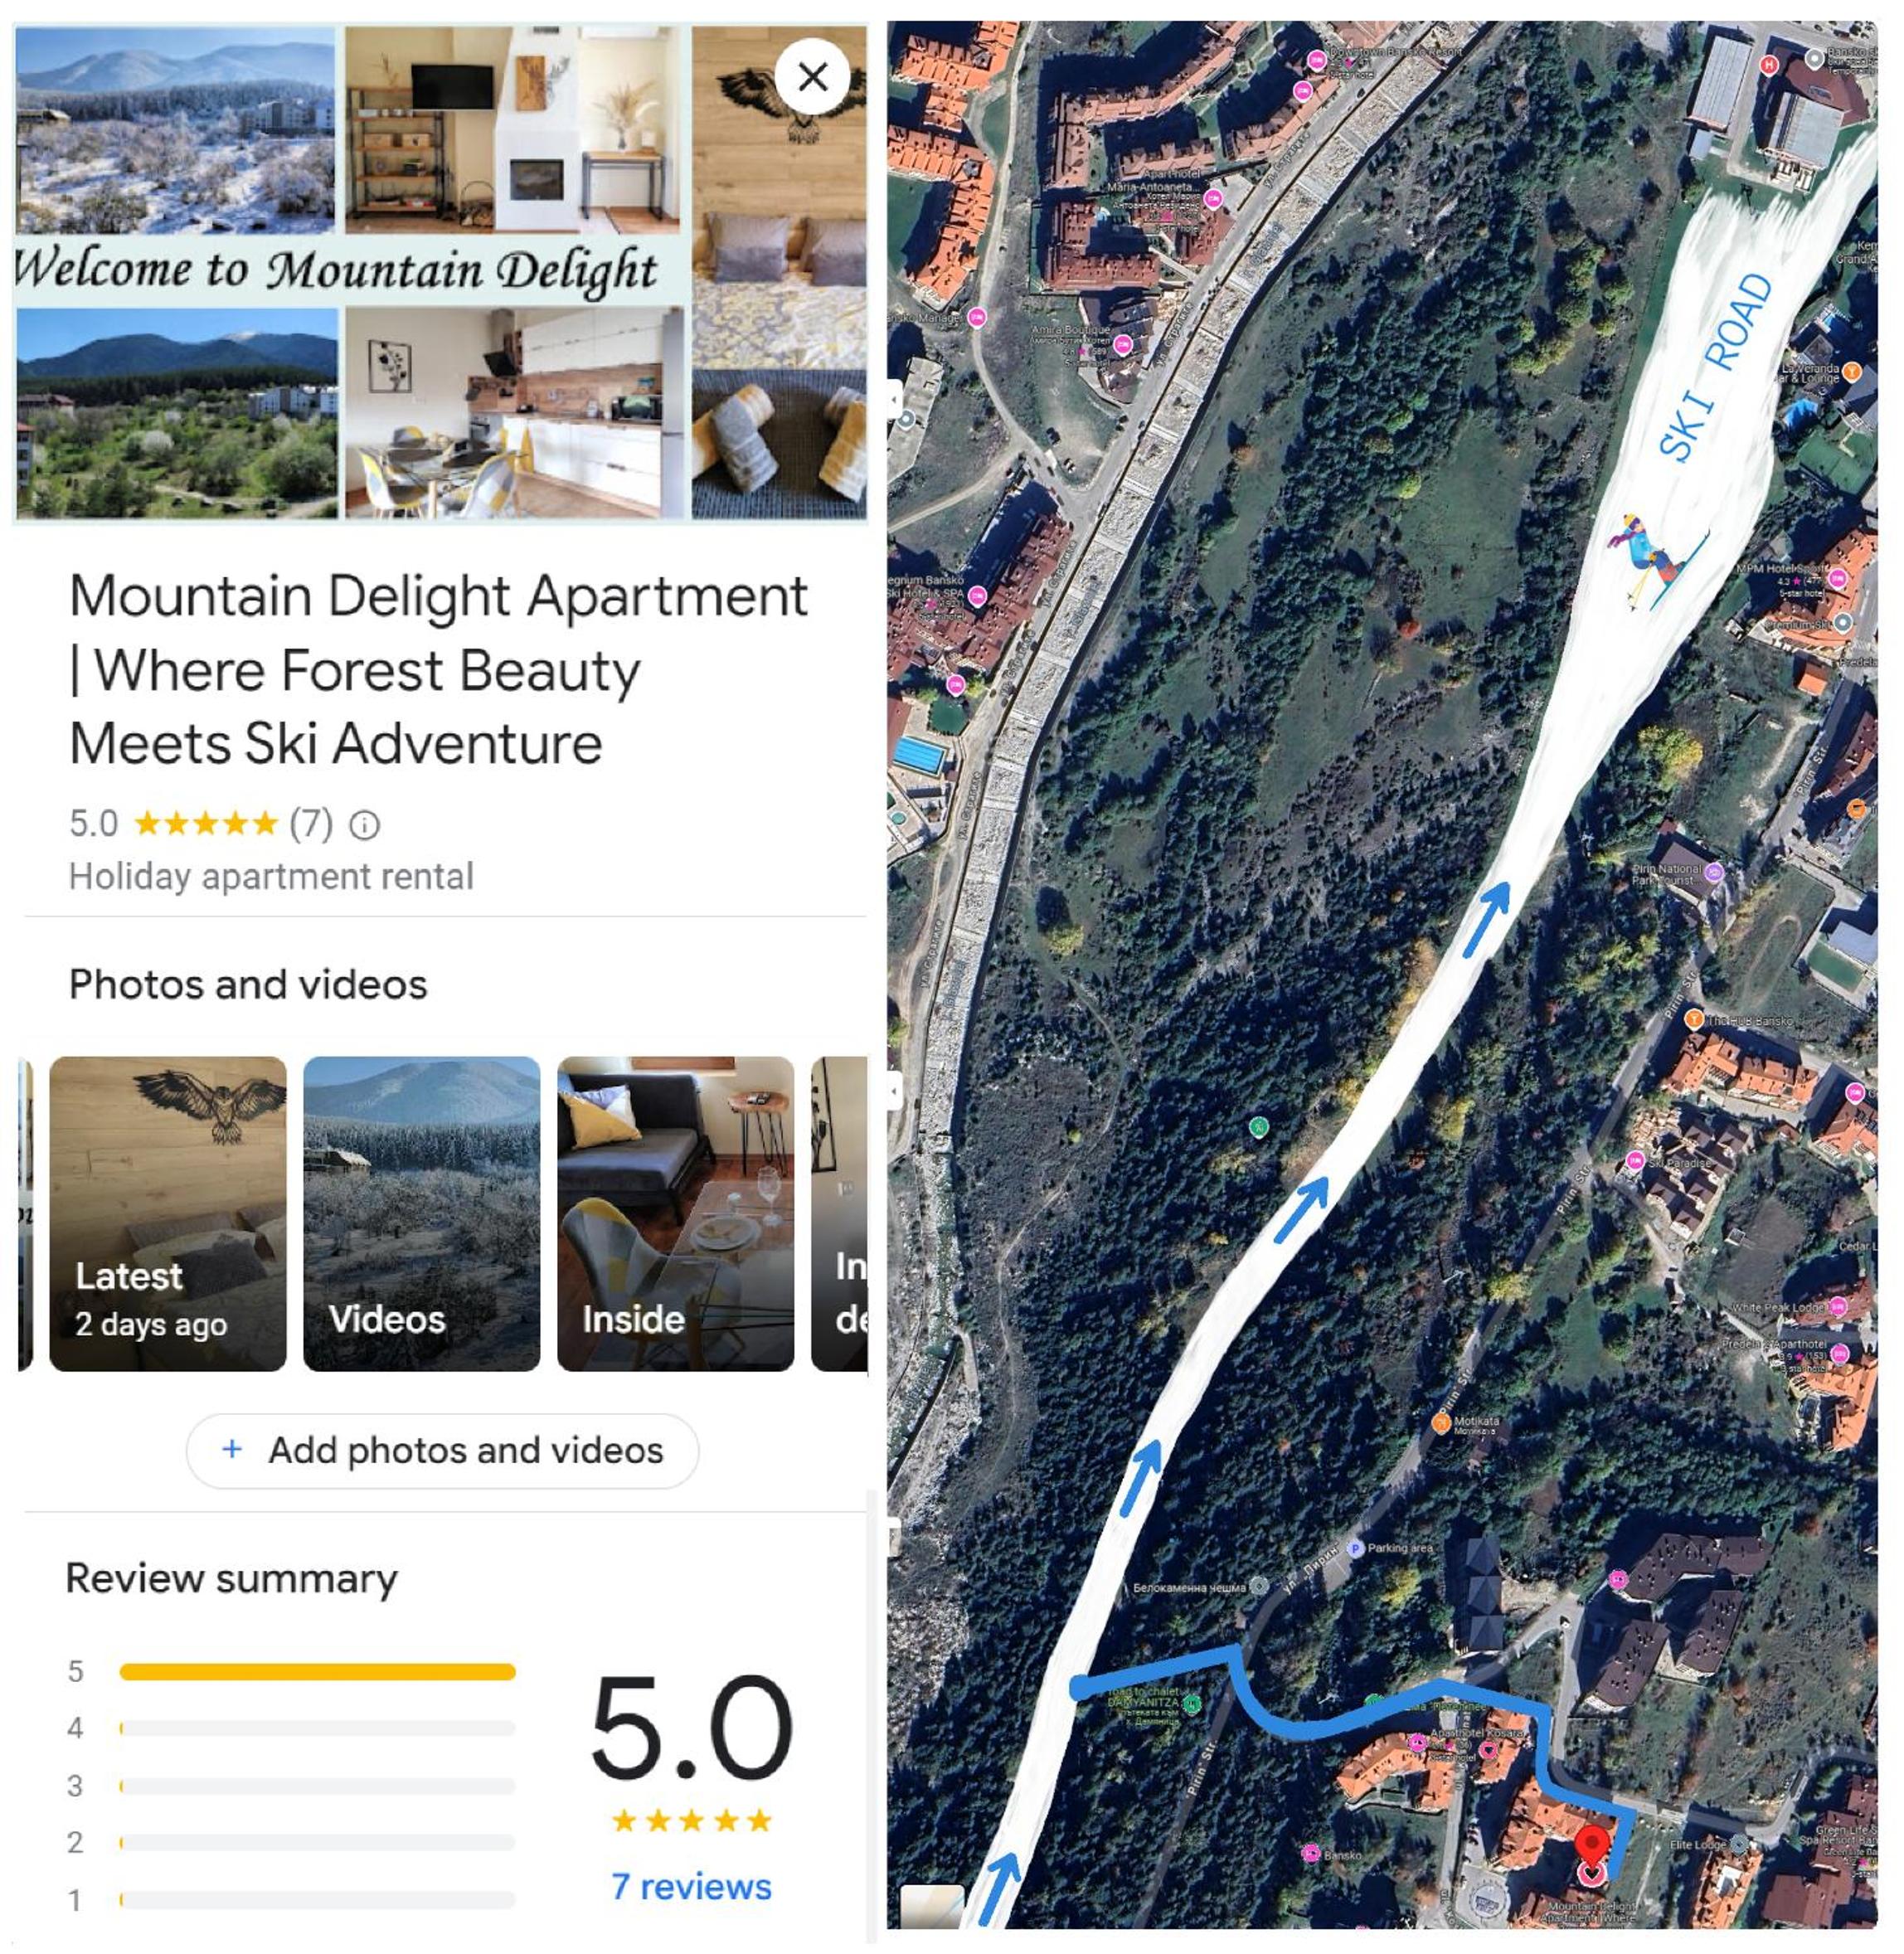Open the Videos thumbnail

(422, 1213)
